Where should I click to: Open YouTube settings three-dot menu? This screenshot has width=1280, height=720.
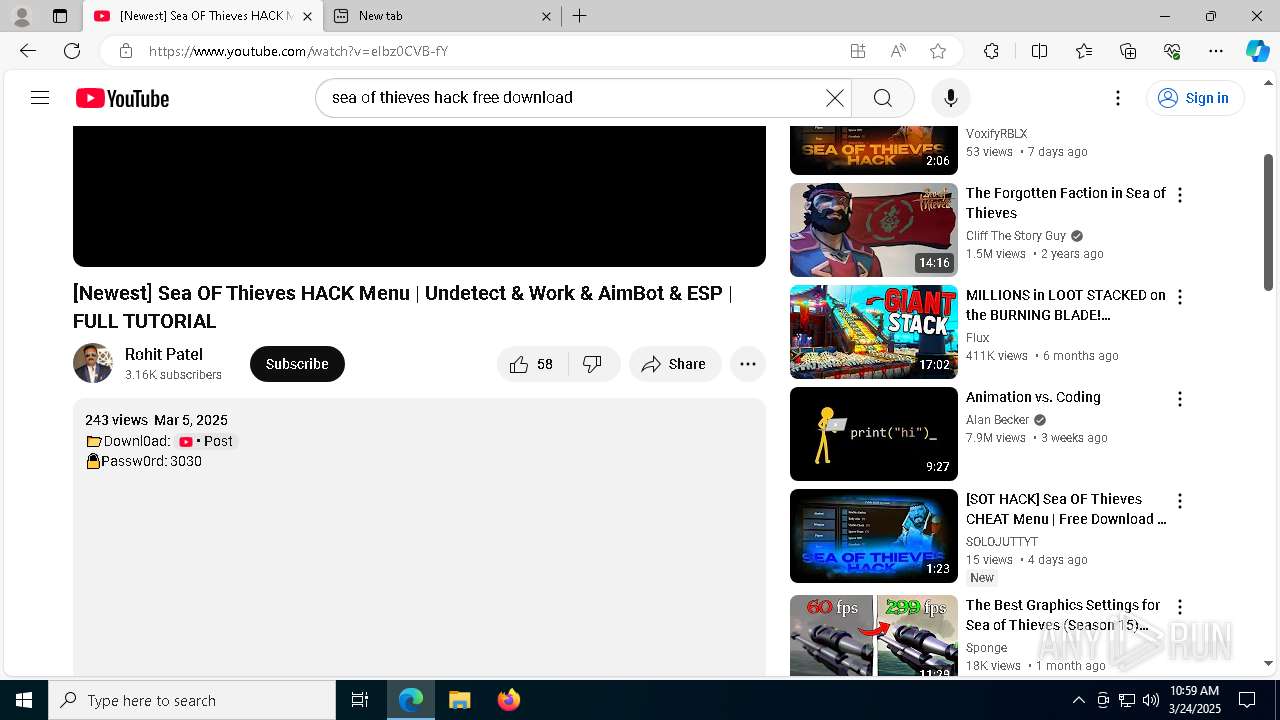[x=1118, y=98]
